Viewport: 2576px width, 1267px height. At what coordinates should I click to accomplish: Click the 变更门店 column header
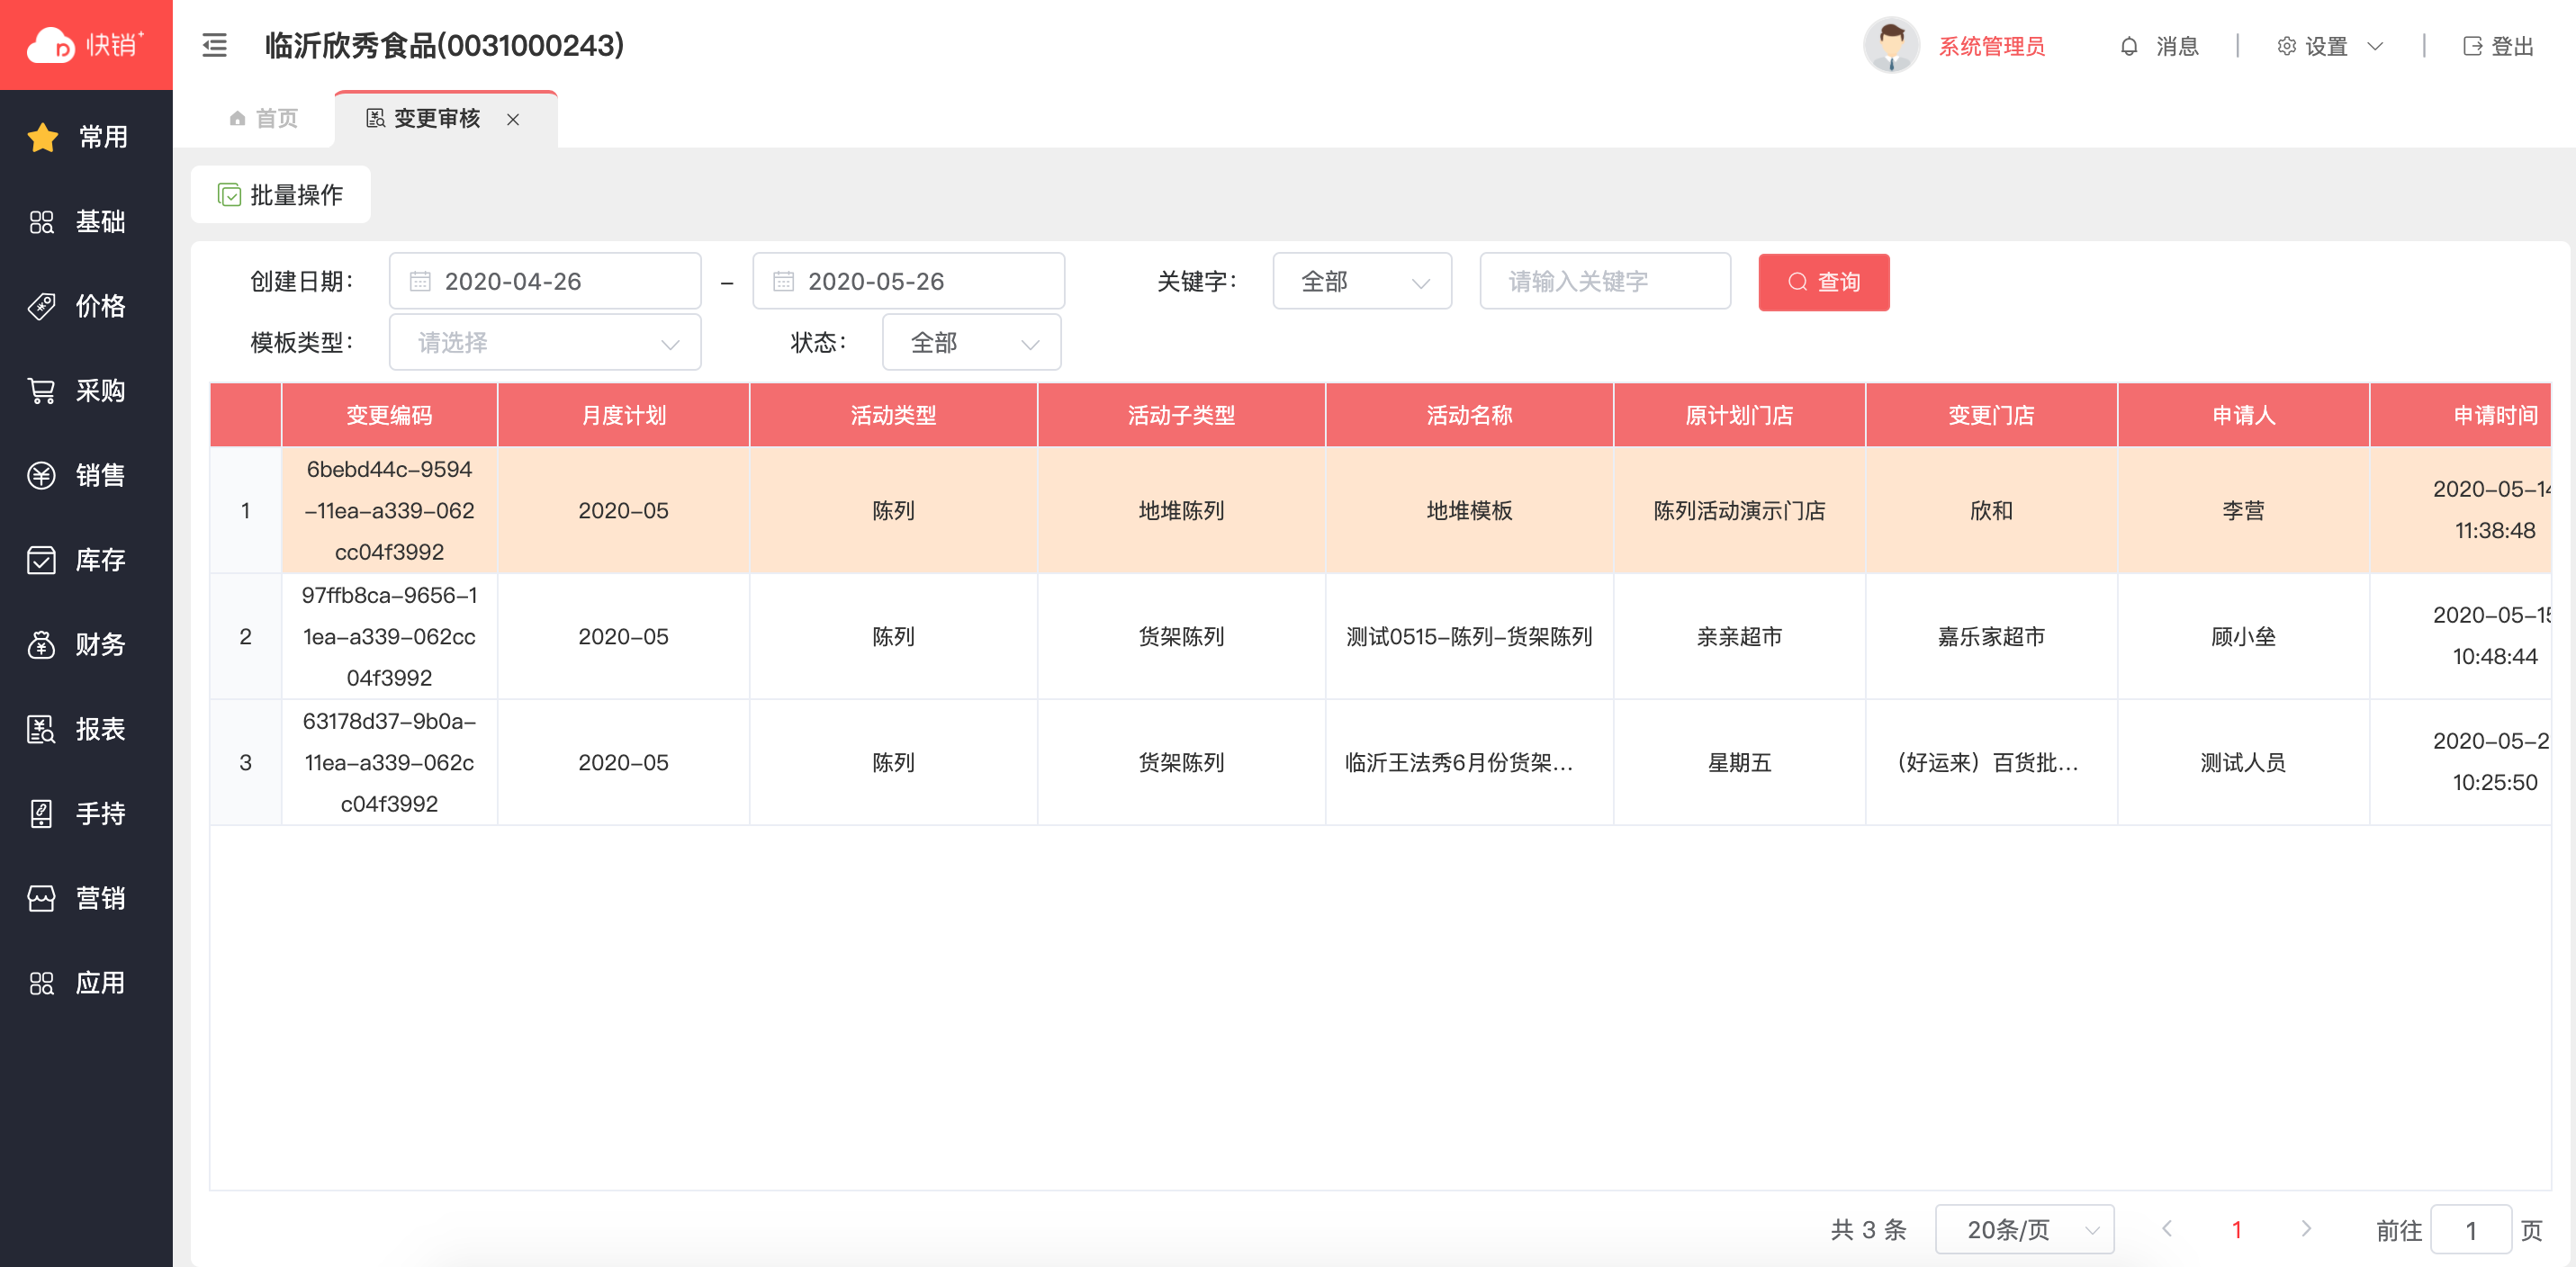(x=1991, y=415)
